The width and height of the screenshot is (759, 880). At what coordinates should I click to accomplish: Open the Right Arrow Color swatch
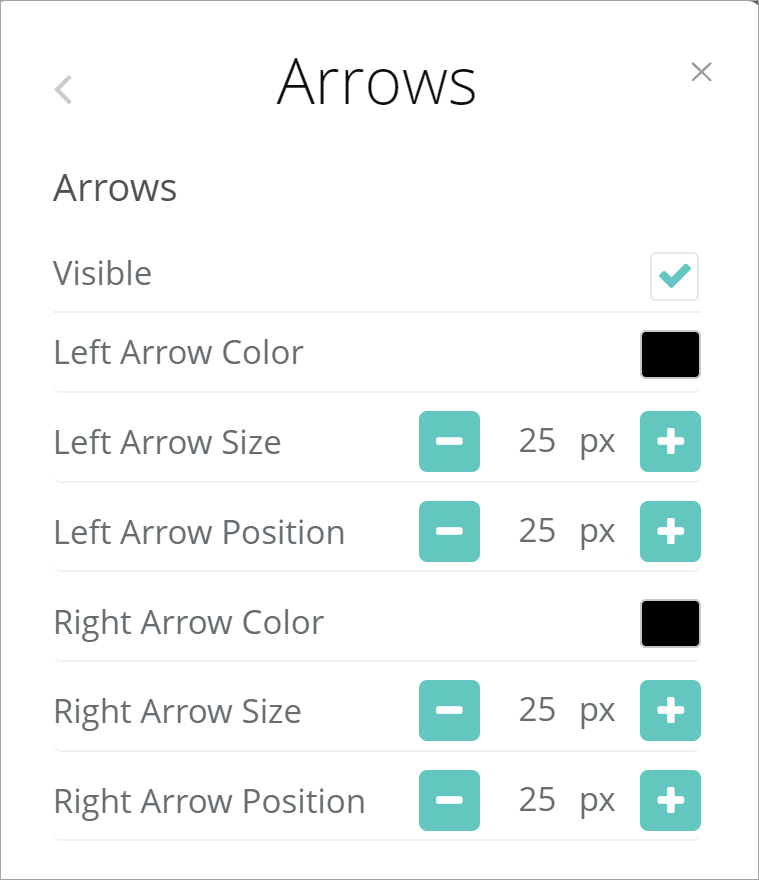click(x=670, y=623)
